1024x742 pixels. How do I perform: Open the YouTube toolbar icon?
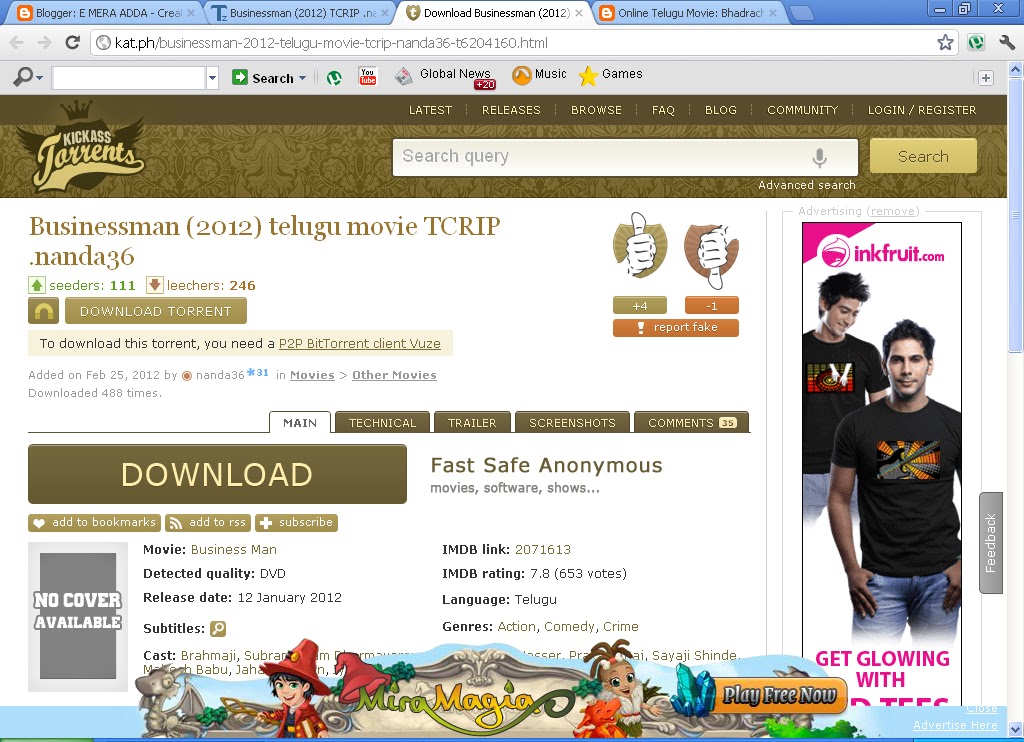point(368,77)
